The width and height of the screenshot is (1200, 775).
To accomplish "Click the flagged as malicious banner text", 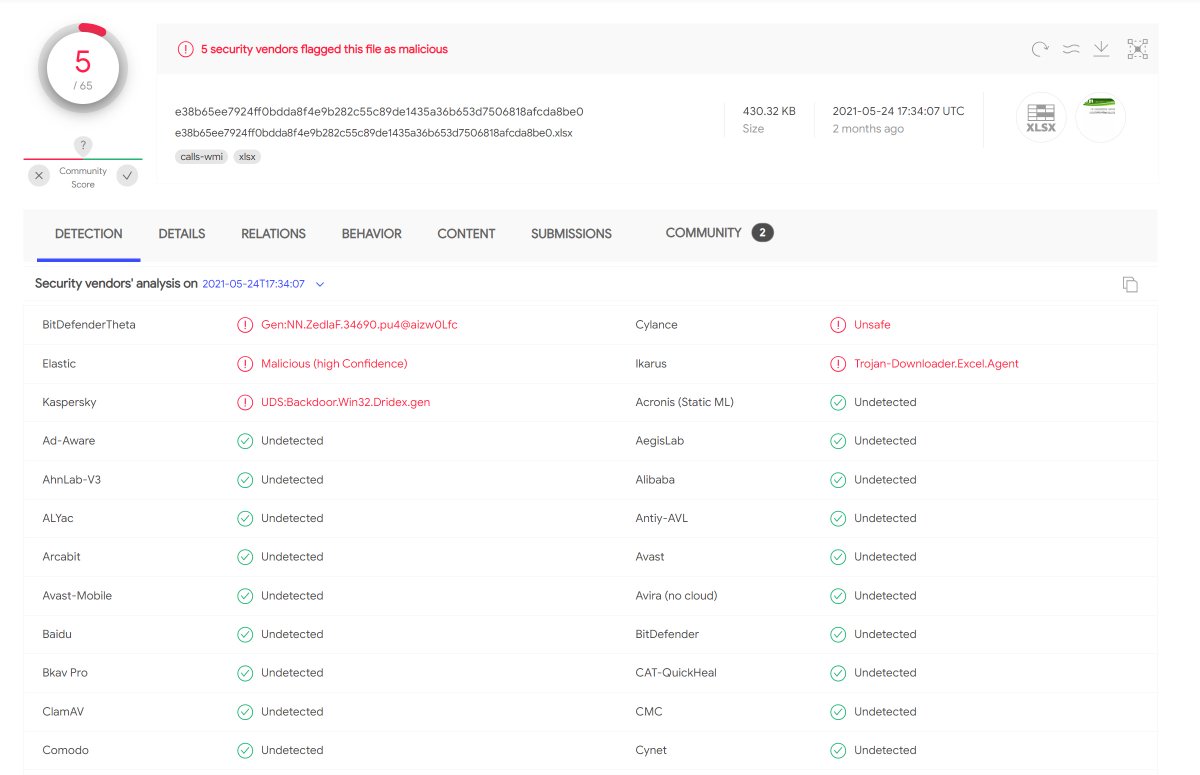I will [x=324, y=49].
